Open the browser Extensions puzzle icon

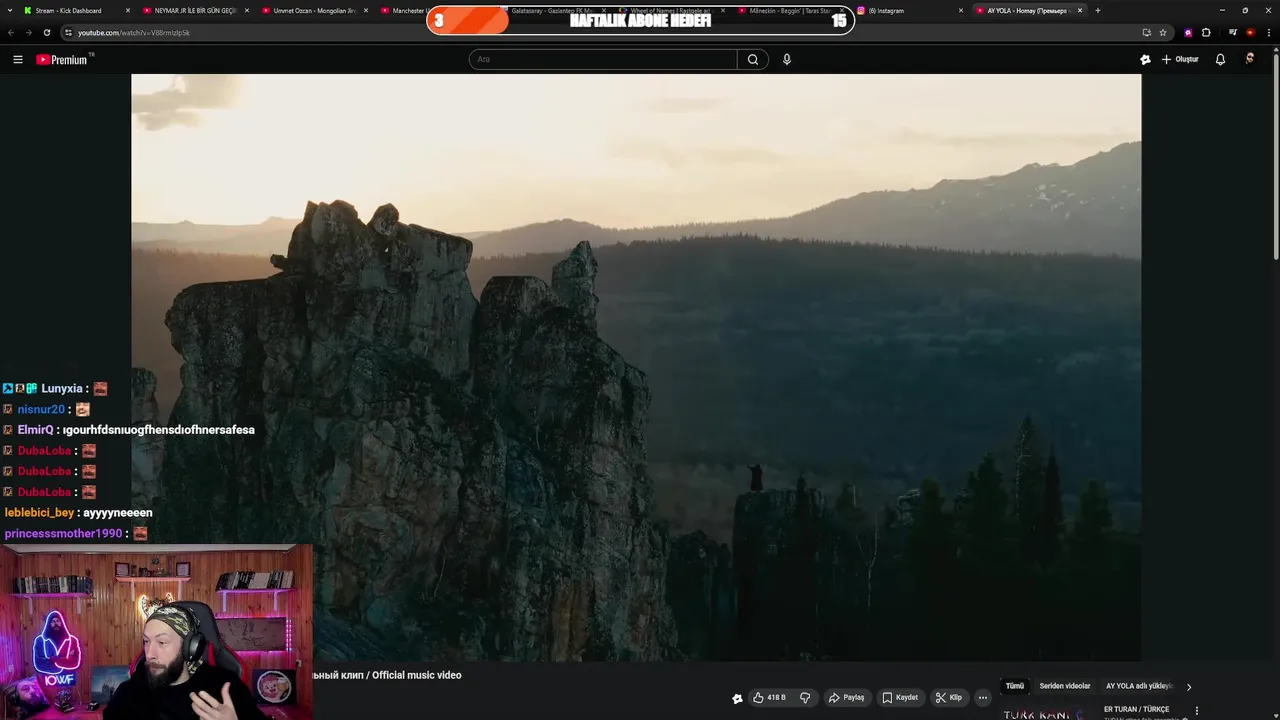click(x=1206, y=32)
